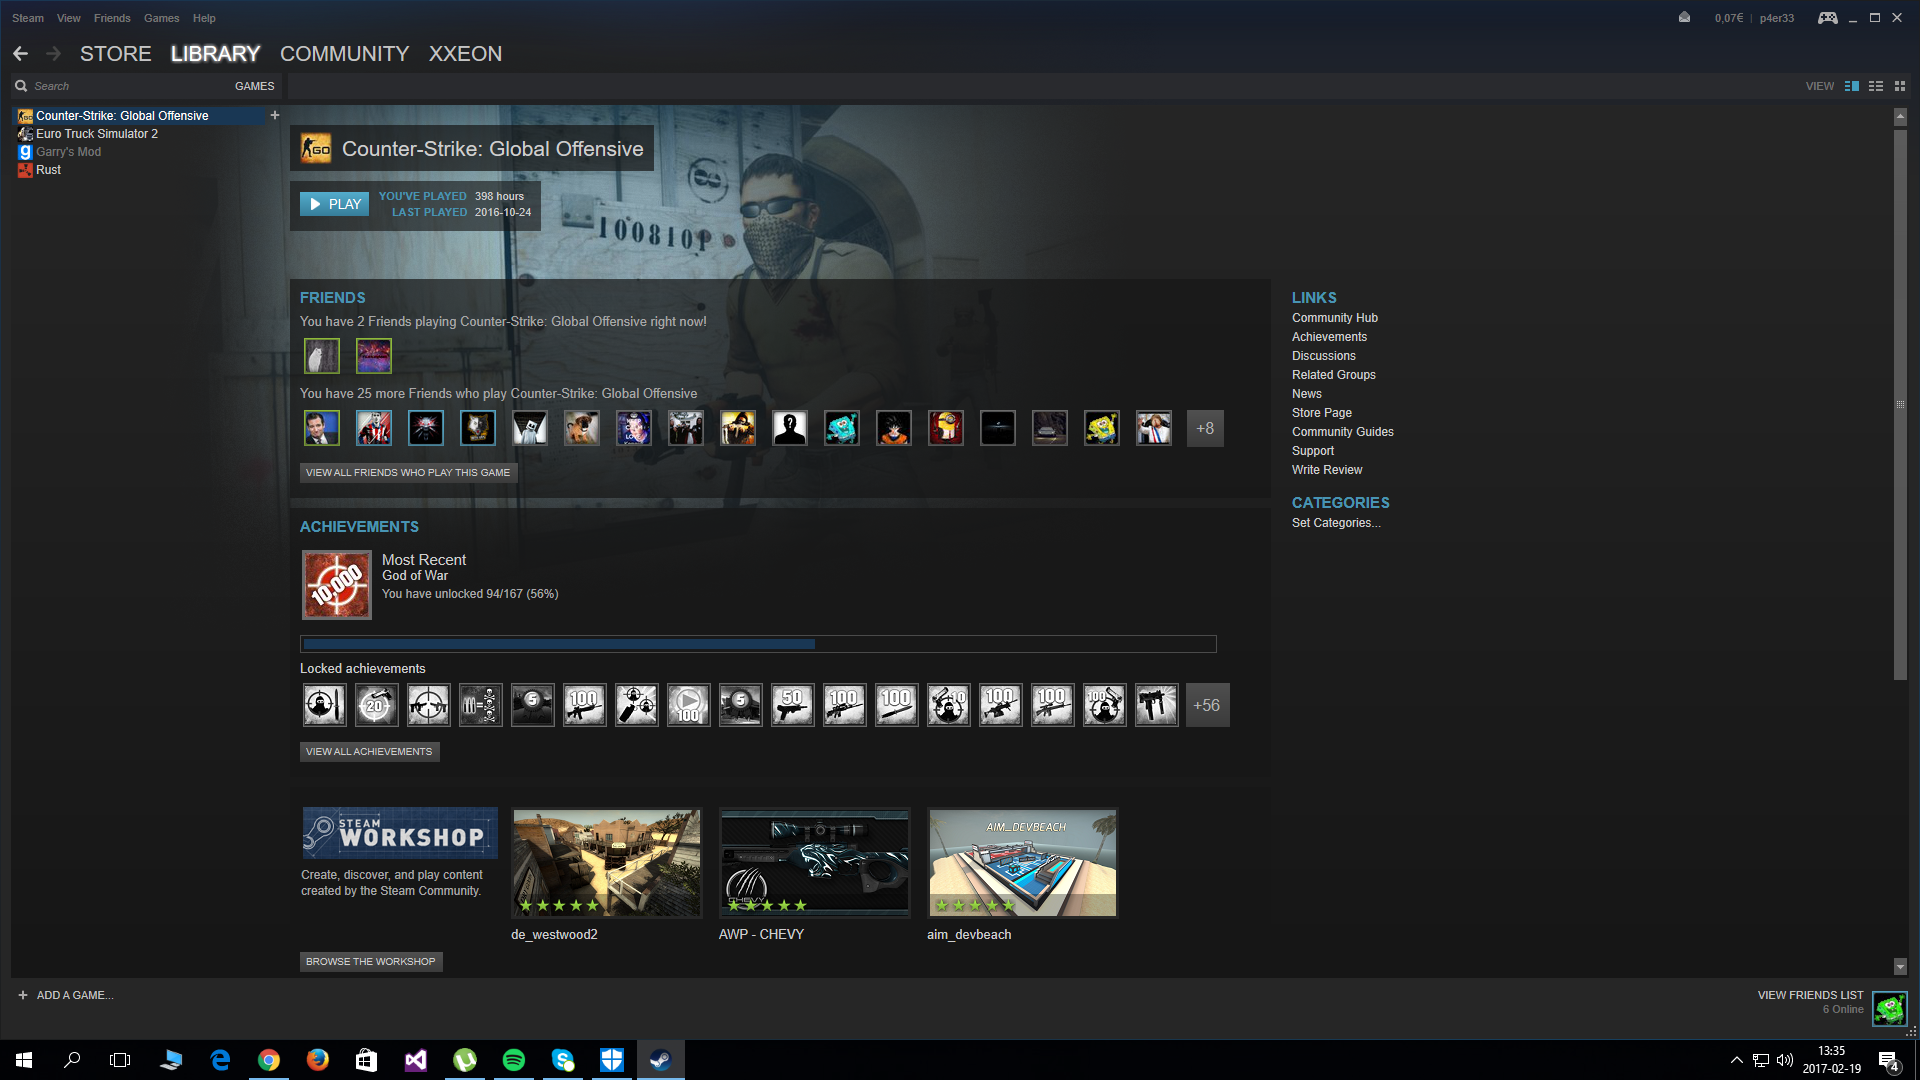Open Visual Studio from the taskbar

(x=416, y=1060)
